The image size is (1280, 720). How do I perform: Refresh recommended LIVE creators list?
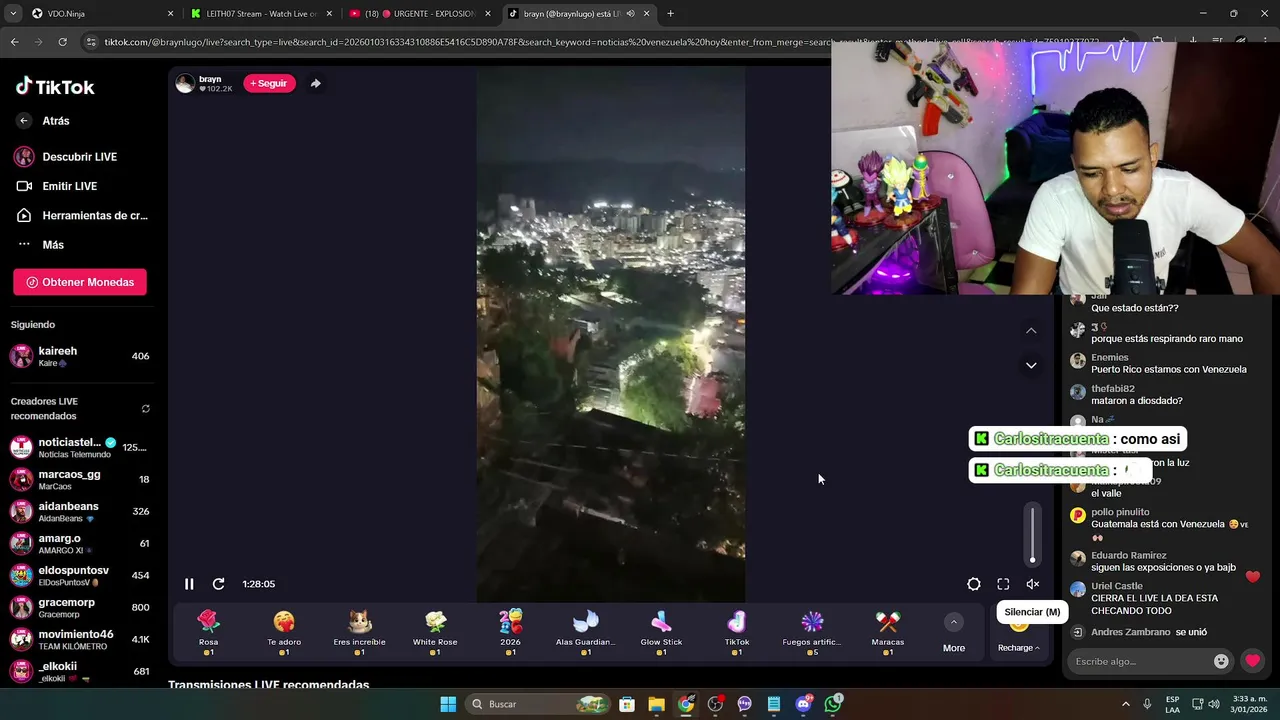[145, 409]
